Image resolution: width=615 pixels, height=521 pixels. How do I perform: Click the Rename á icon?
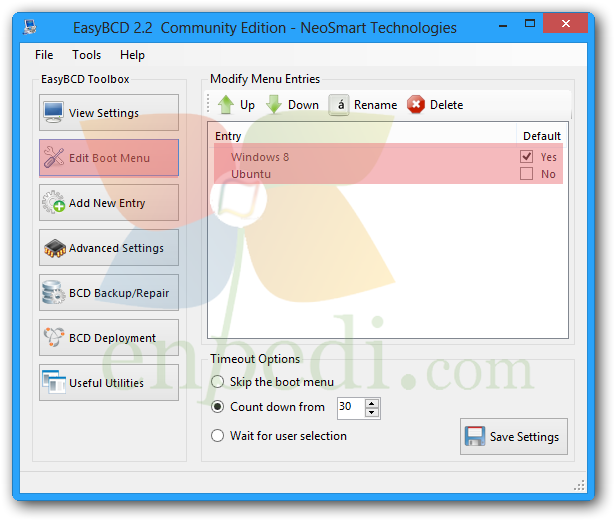(339, 105)
